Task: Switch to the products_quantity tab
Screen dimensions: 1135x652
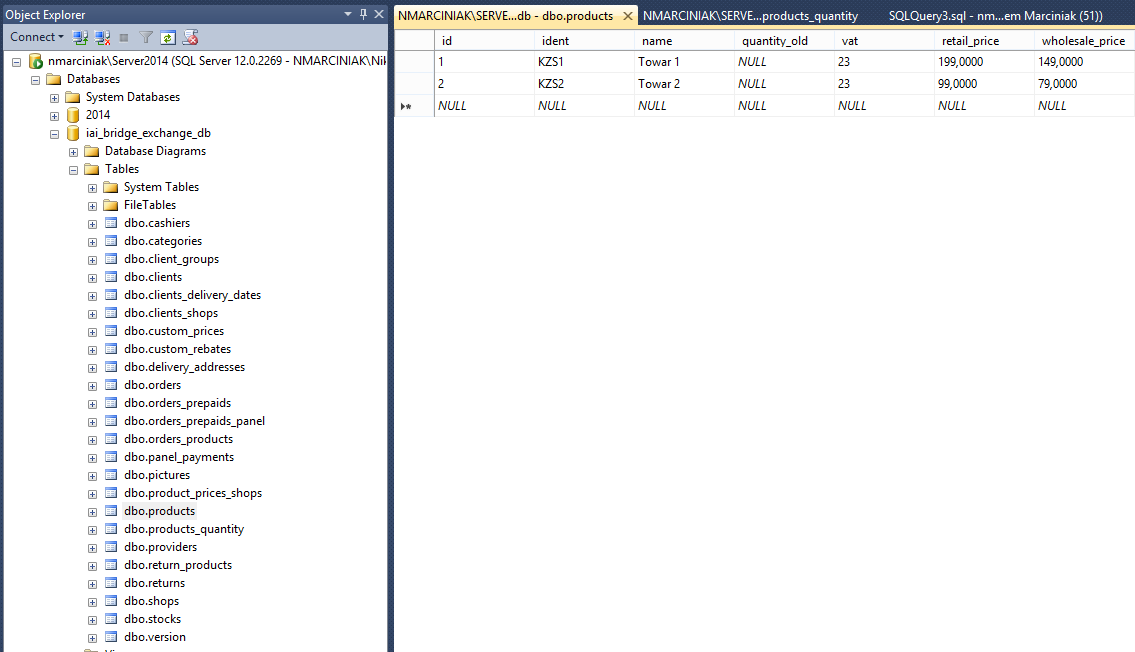Action: click(750, 16)
